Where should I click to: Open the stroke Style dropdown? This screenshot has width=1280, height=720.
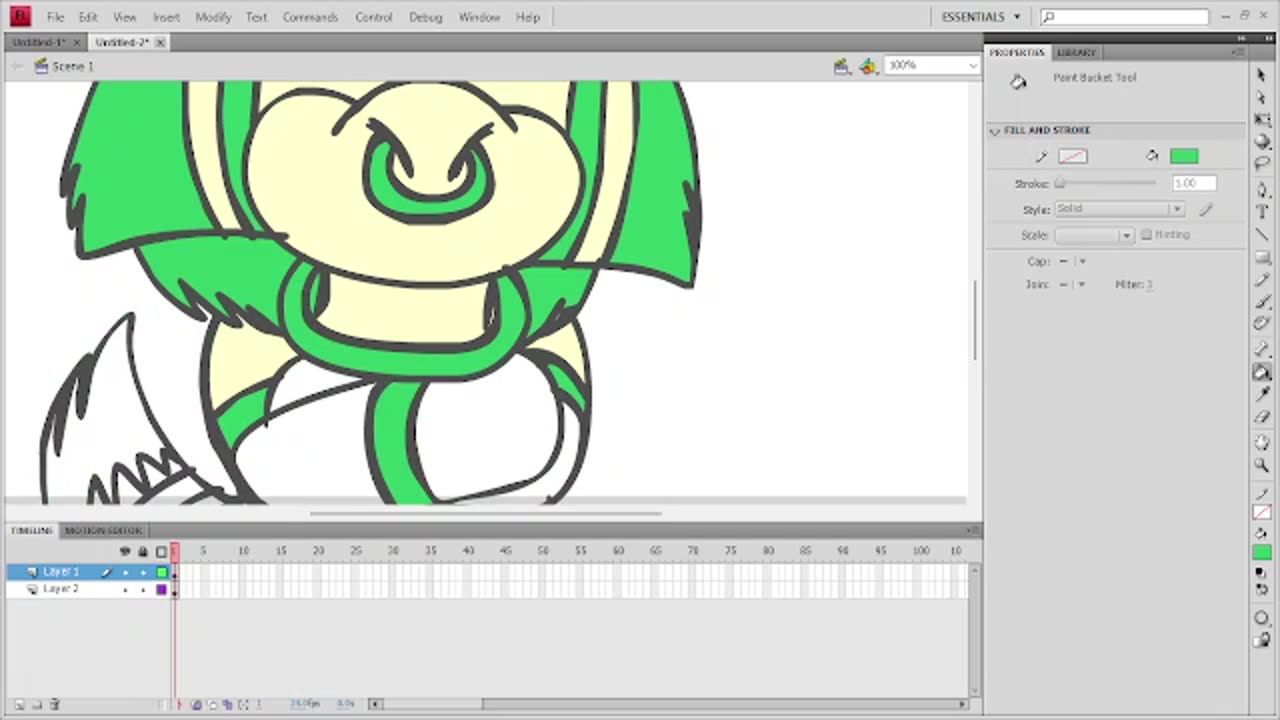(x=1119, y=209)
